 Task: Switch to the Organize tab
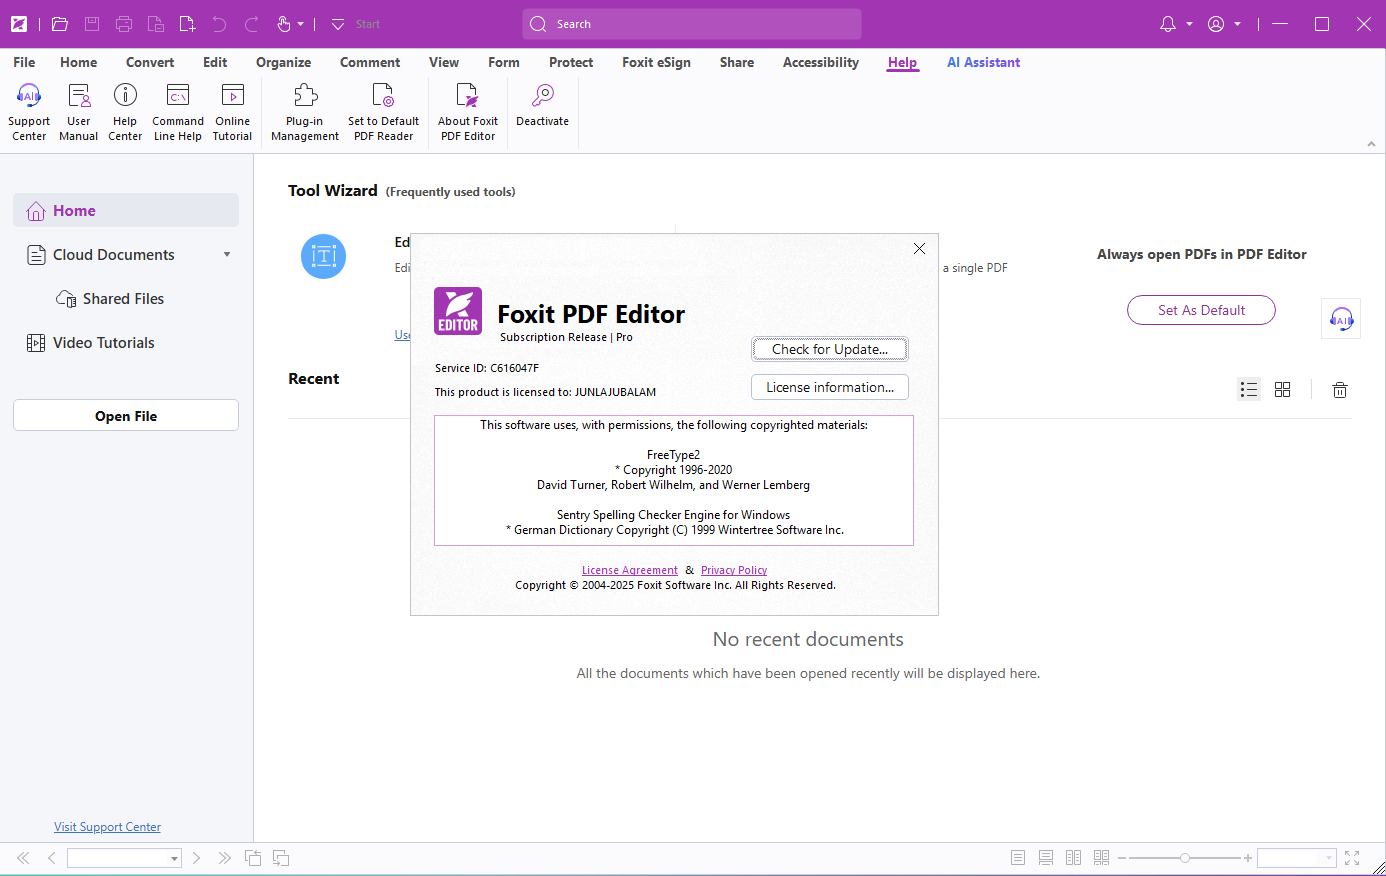(x=283, y=62)
